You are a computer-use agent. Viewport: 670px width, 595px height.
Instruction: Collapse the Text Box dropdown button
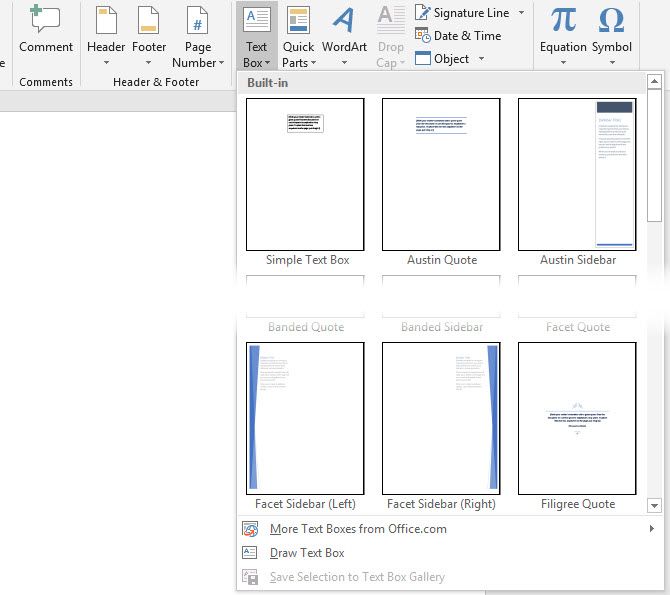click(257, 38)
